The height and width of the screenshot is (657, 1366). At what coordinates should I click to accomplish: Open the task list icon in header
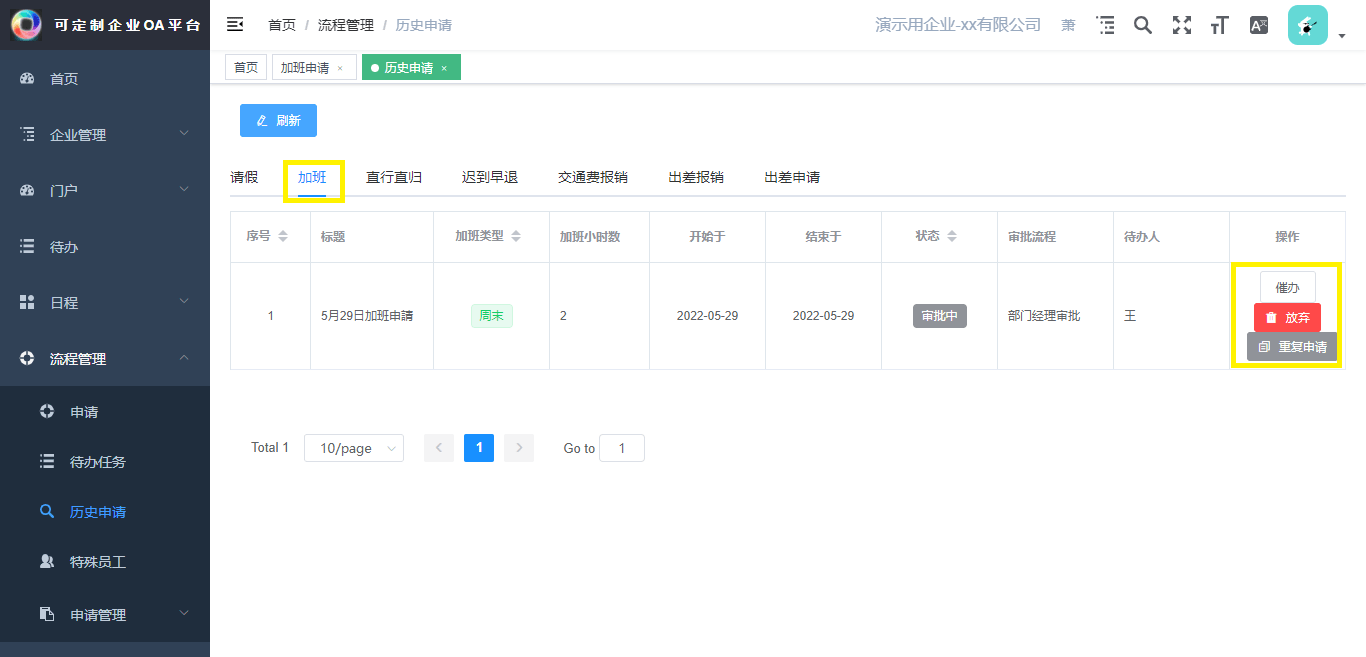click(1105, 25)
